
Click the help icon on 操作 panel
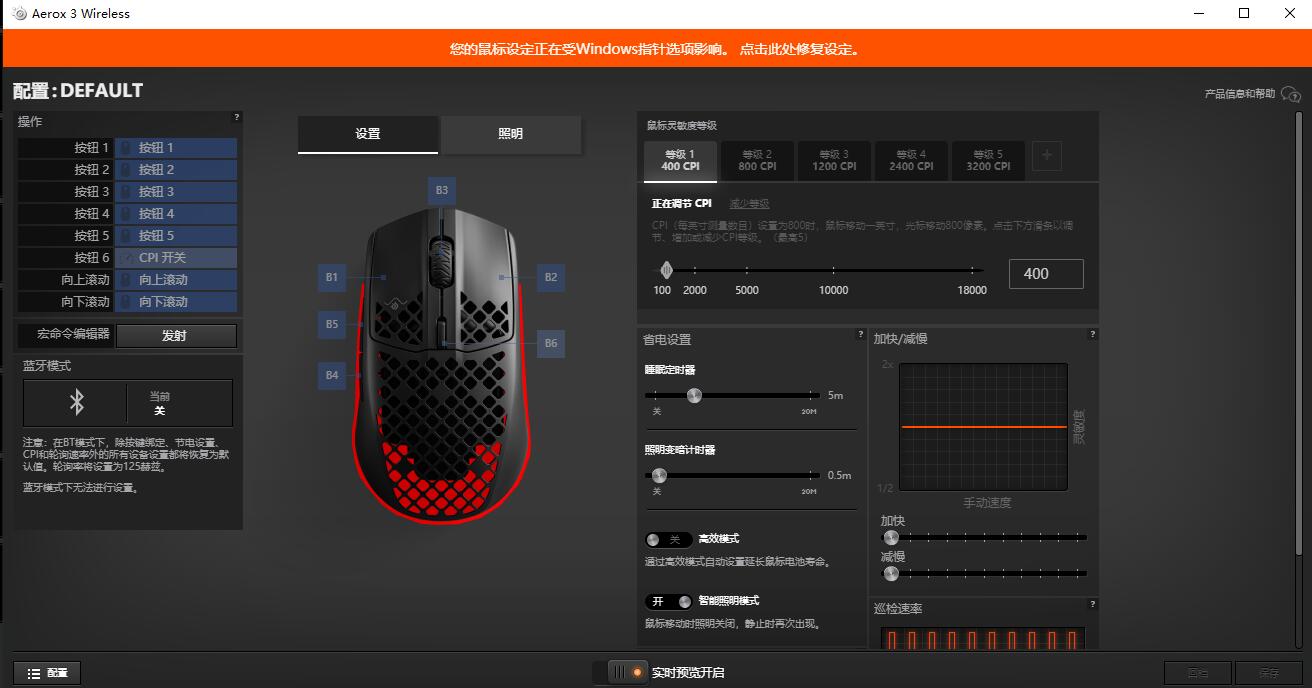236,115
